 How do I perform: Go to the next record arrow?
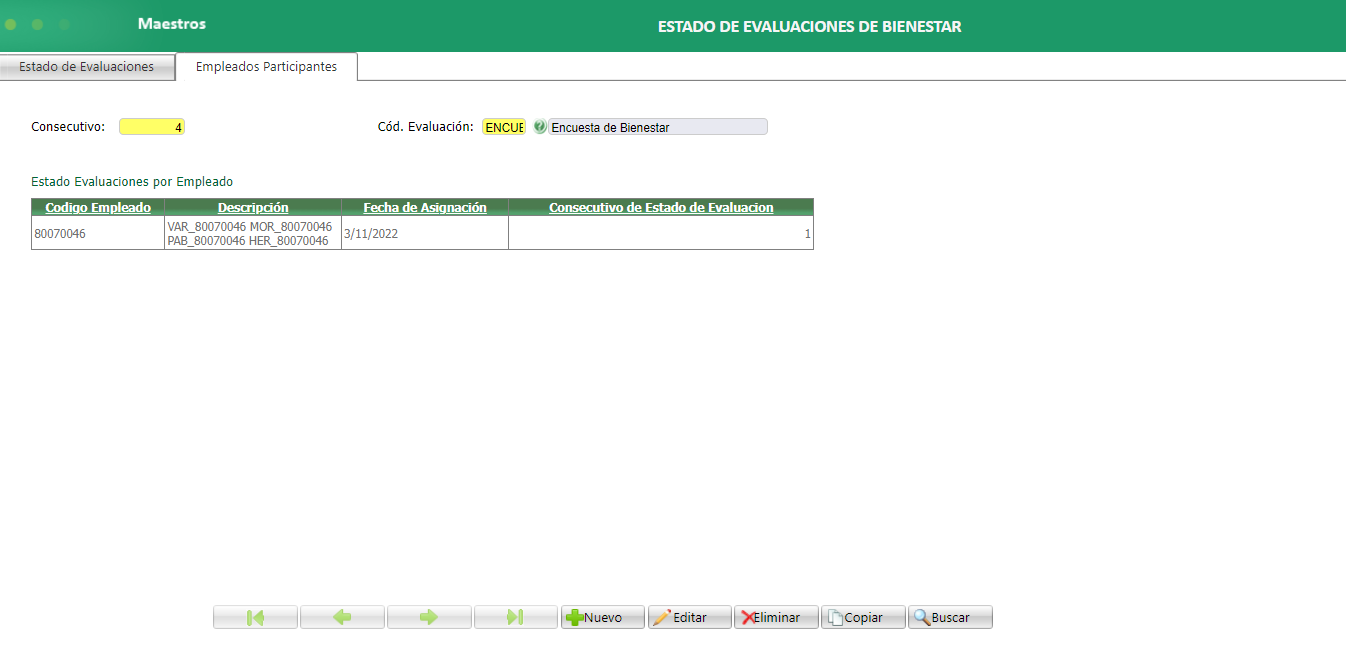(429, 617)
